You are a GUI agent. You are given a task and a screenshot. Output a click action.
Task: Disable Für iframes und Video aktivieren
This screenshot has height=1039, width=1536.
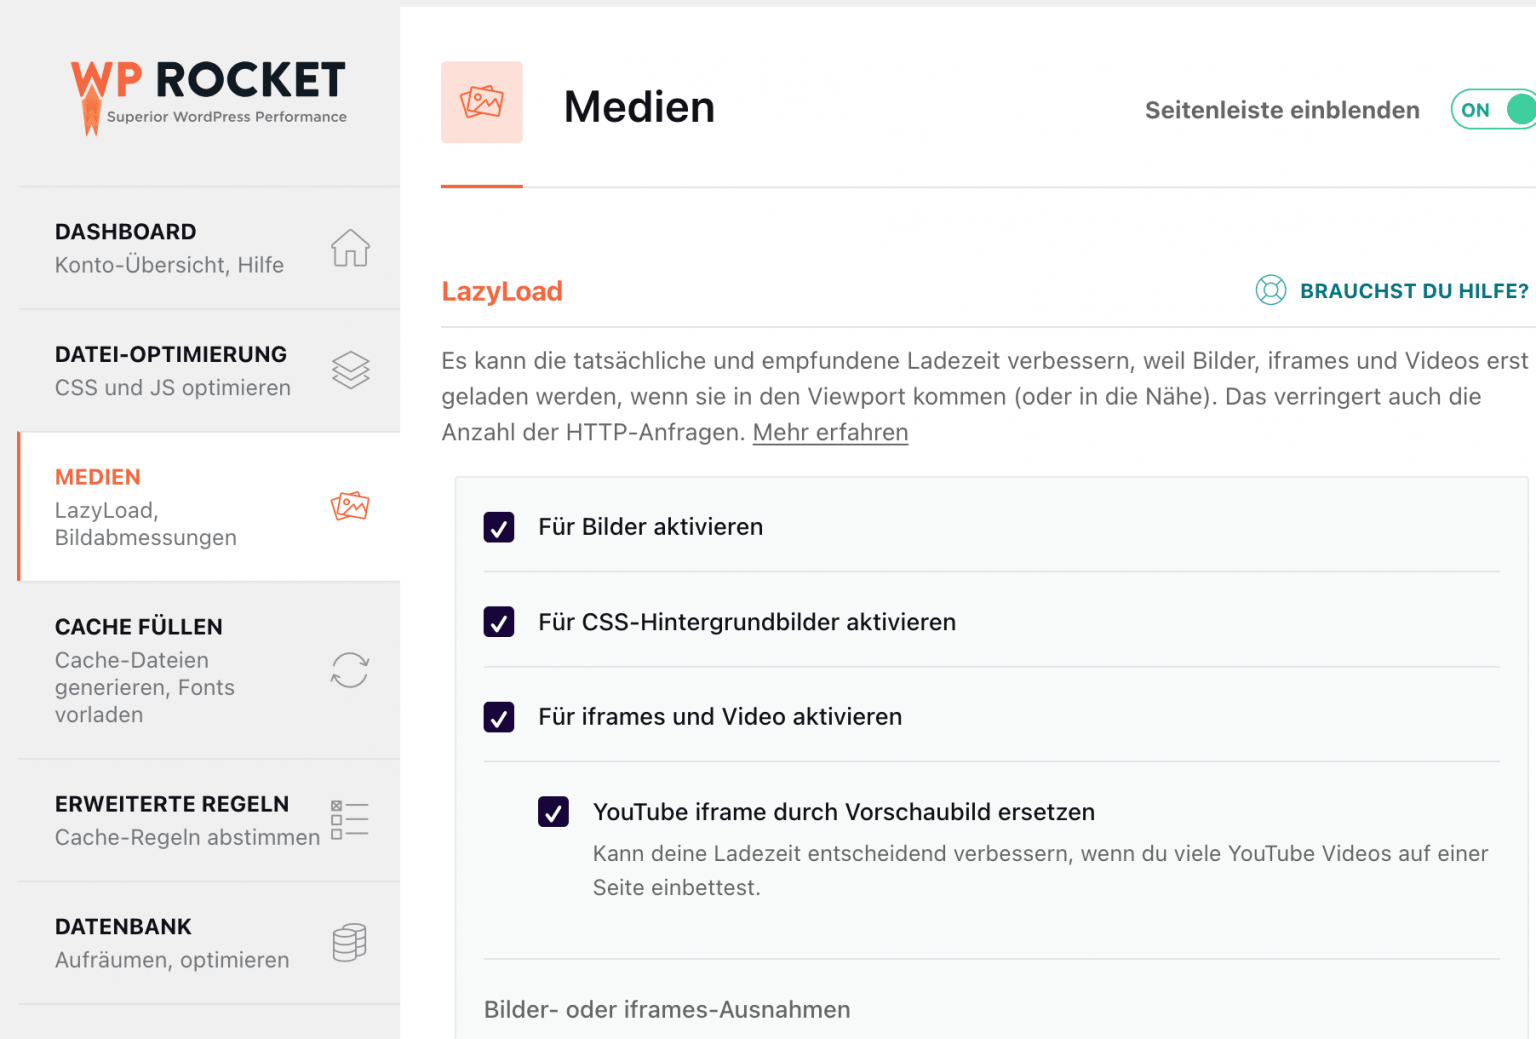point(499,717)
